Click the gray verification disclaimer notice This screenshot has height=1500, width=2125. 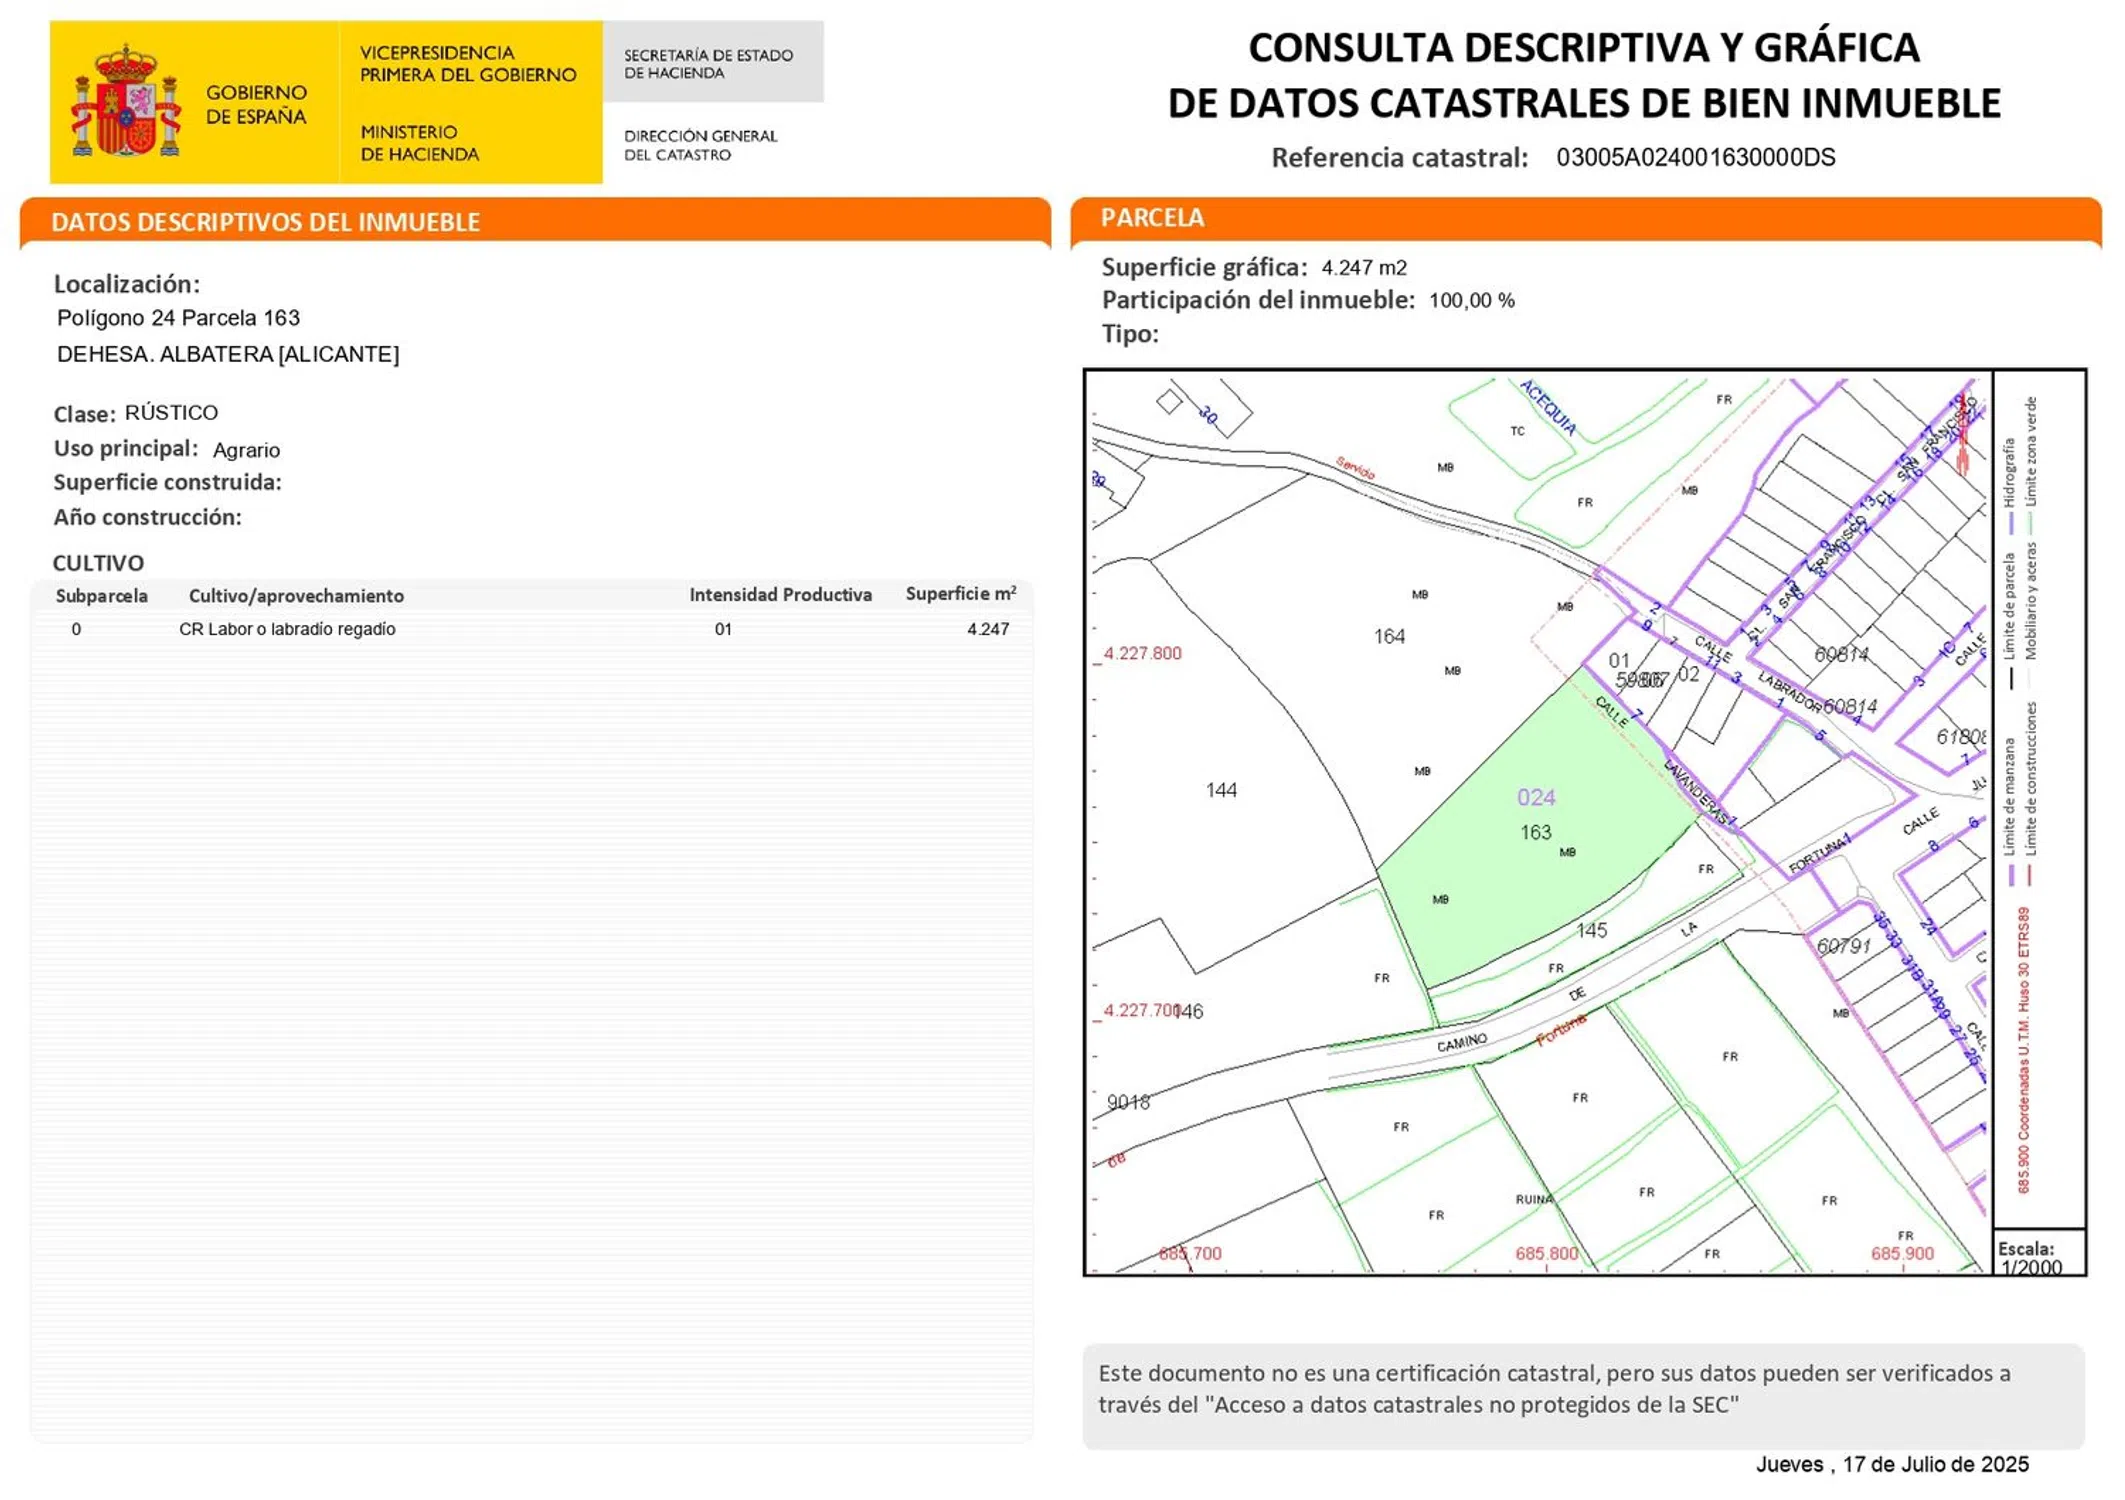tap(1583, 1389)
